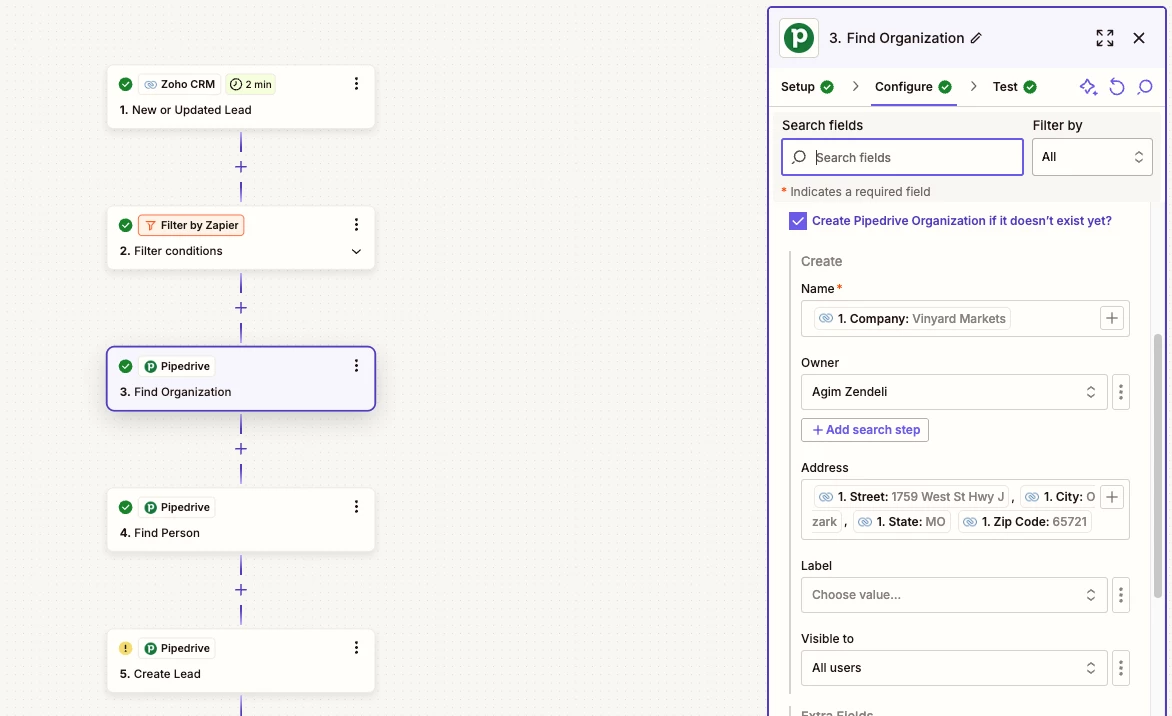
Task: Open the AI sparkle assistant icon
Action: click(1088, 87)
